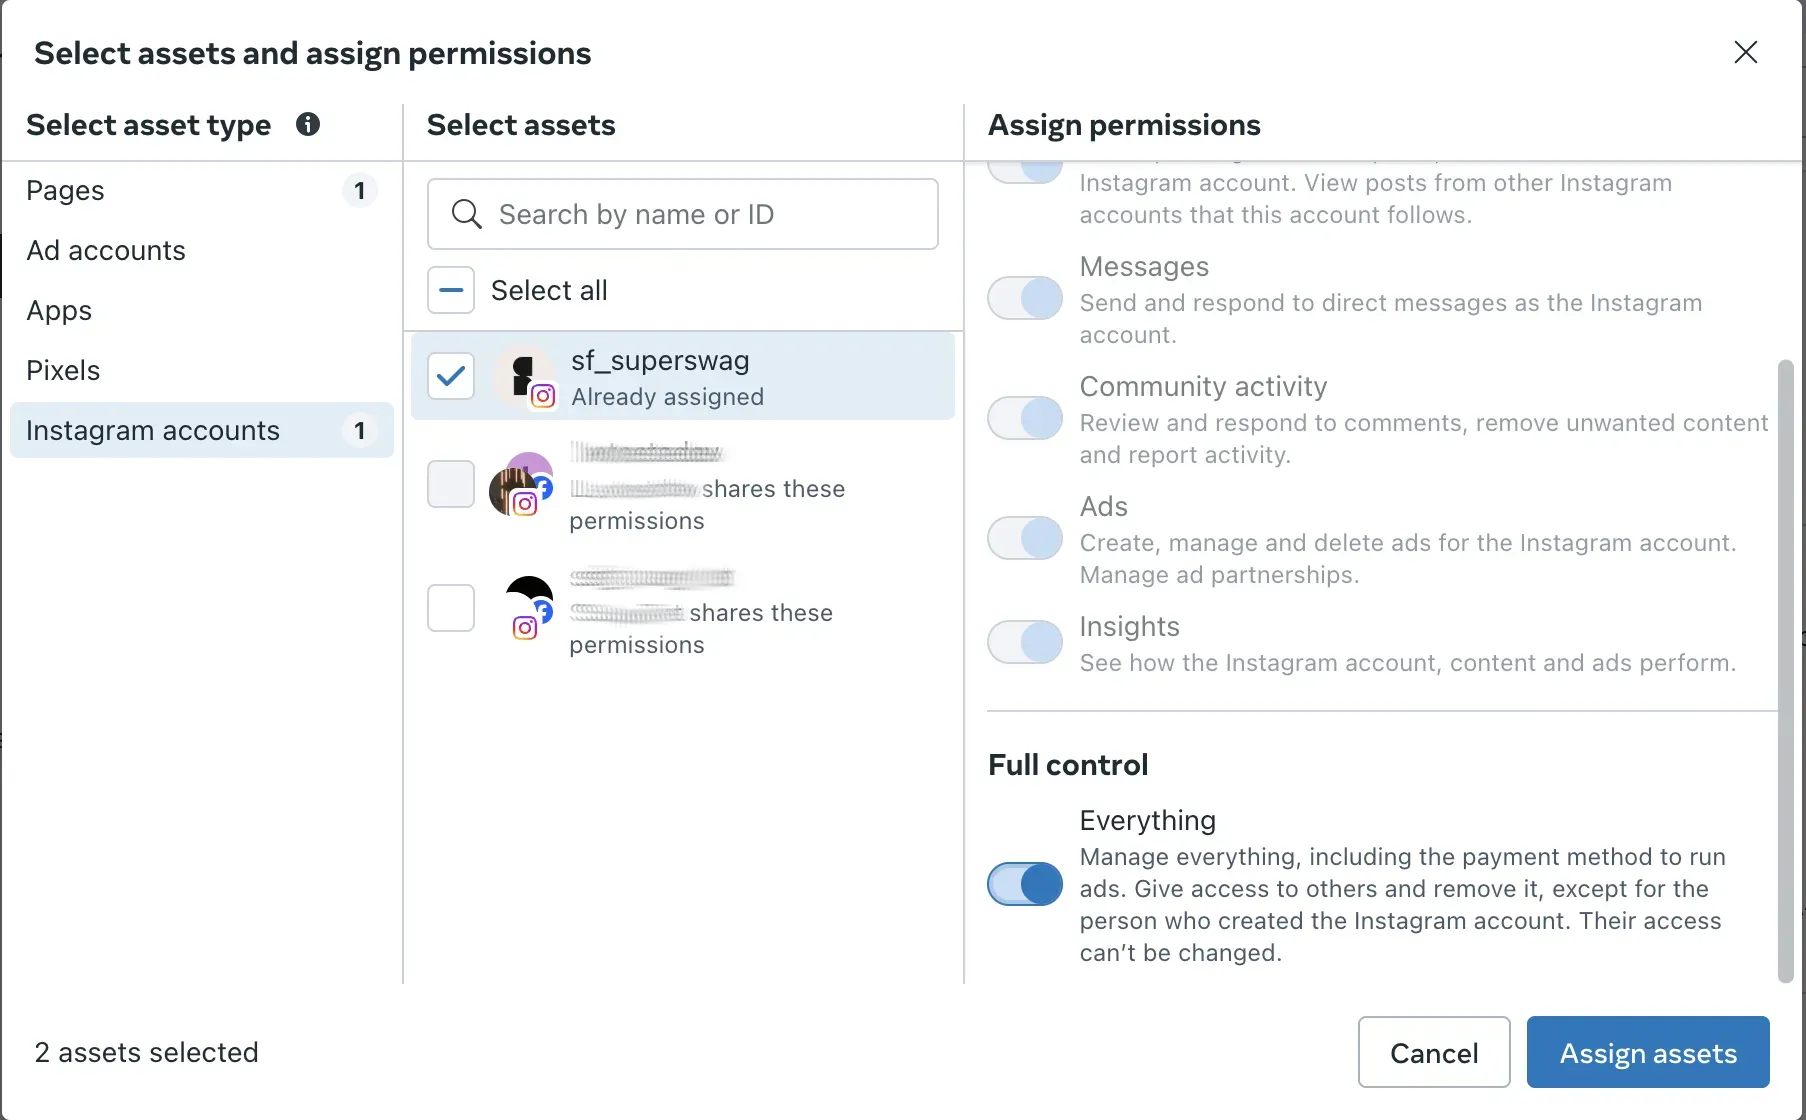Viewport: 1806px width, 1120px height.
Task: Click the sf_superswag profile avatar
Action: coord(526,377)
